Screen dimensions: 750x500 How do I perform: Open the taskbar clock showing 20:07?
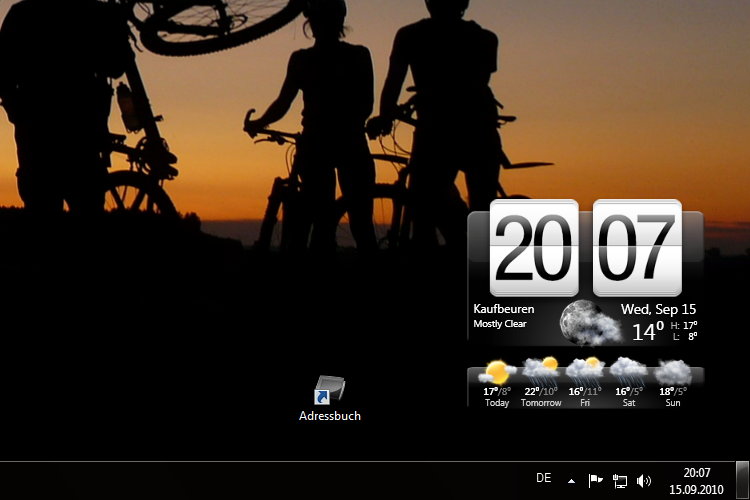click(x=696, y=480)
